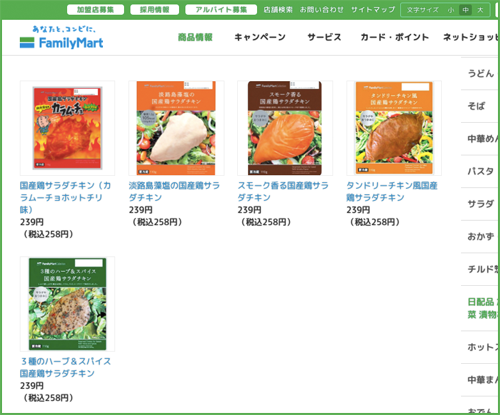Set text size to 小 (small)
The image size is (500, 415).
click(x=451, y=10)
